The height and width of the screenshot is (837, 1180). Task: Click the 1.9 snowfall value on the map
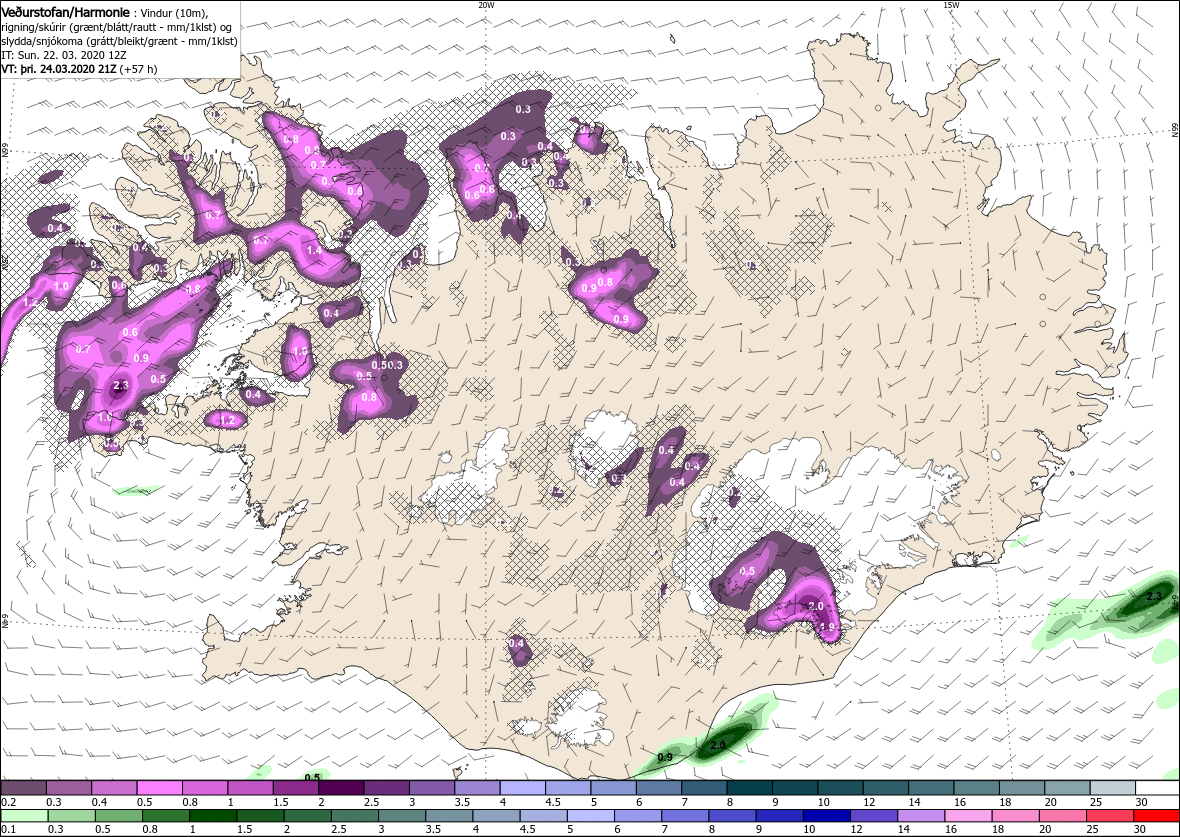click(x=828, y=626)
